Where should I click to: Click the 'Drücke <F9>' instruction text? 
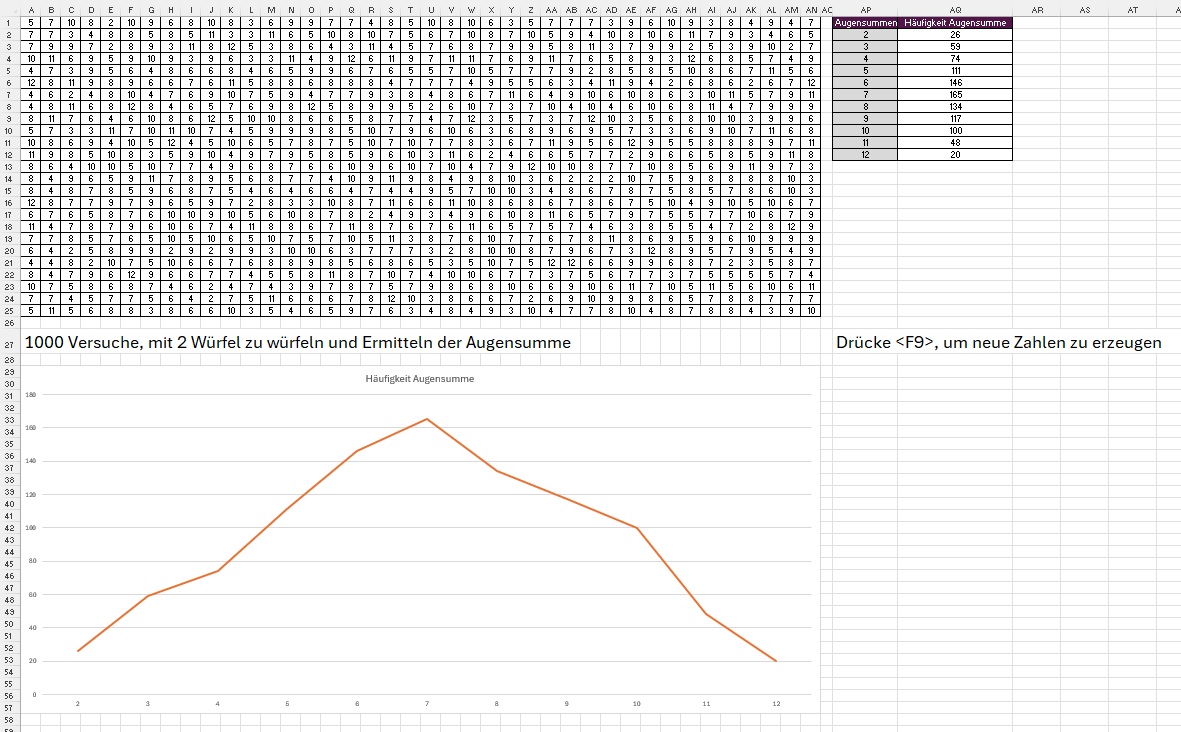coord(998,343)
